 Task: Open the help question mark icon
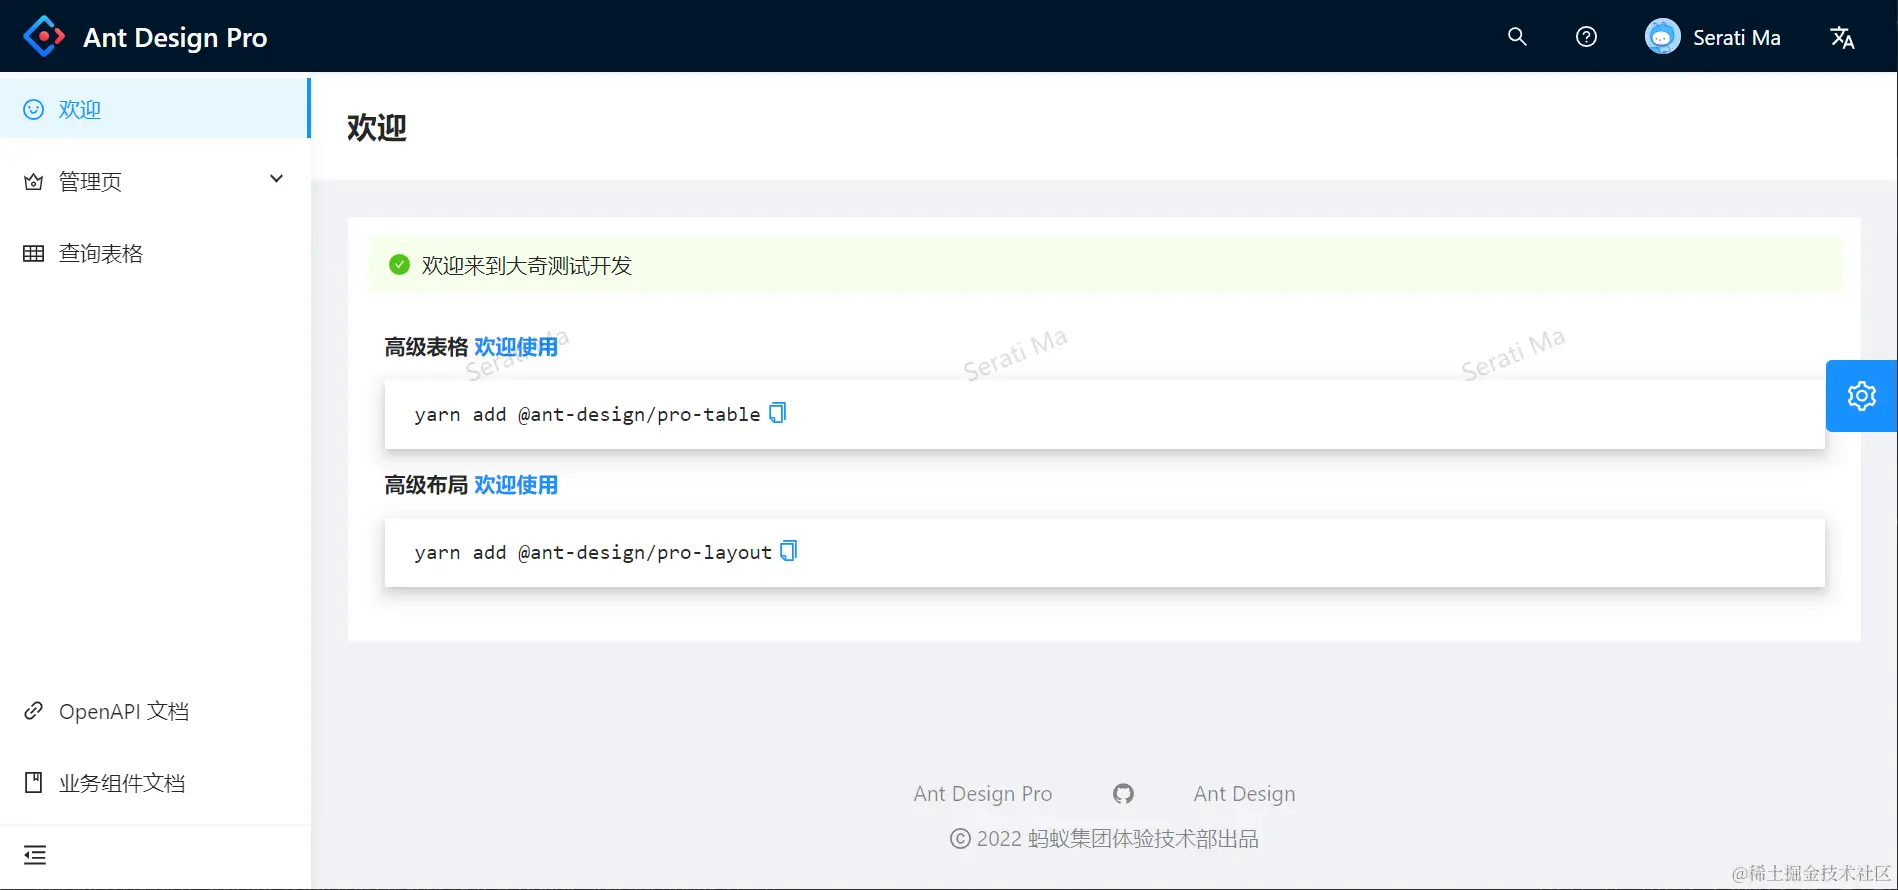click(x=1586, y=37)
